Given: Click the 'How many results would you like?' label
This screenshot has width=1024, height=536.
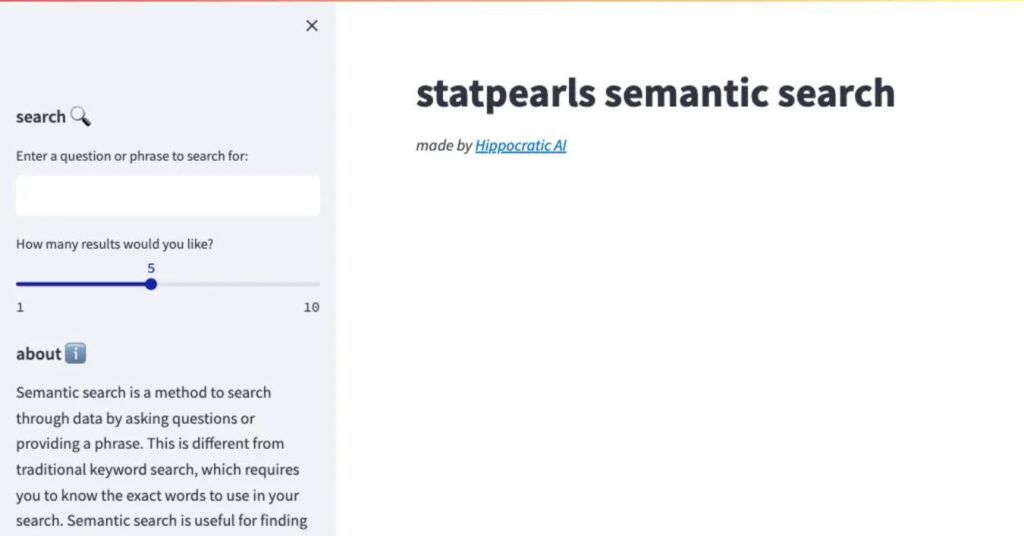Looking at the screenshot, I should [114, 244].
